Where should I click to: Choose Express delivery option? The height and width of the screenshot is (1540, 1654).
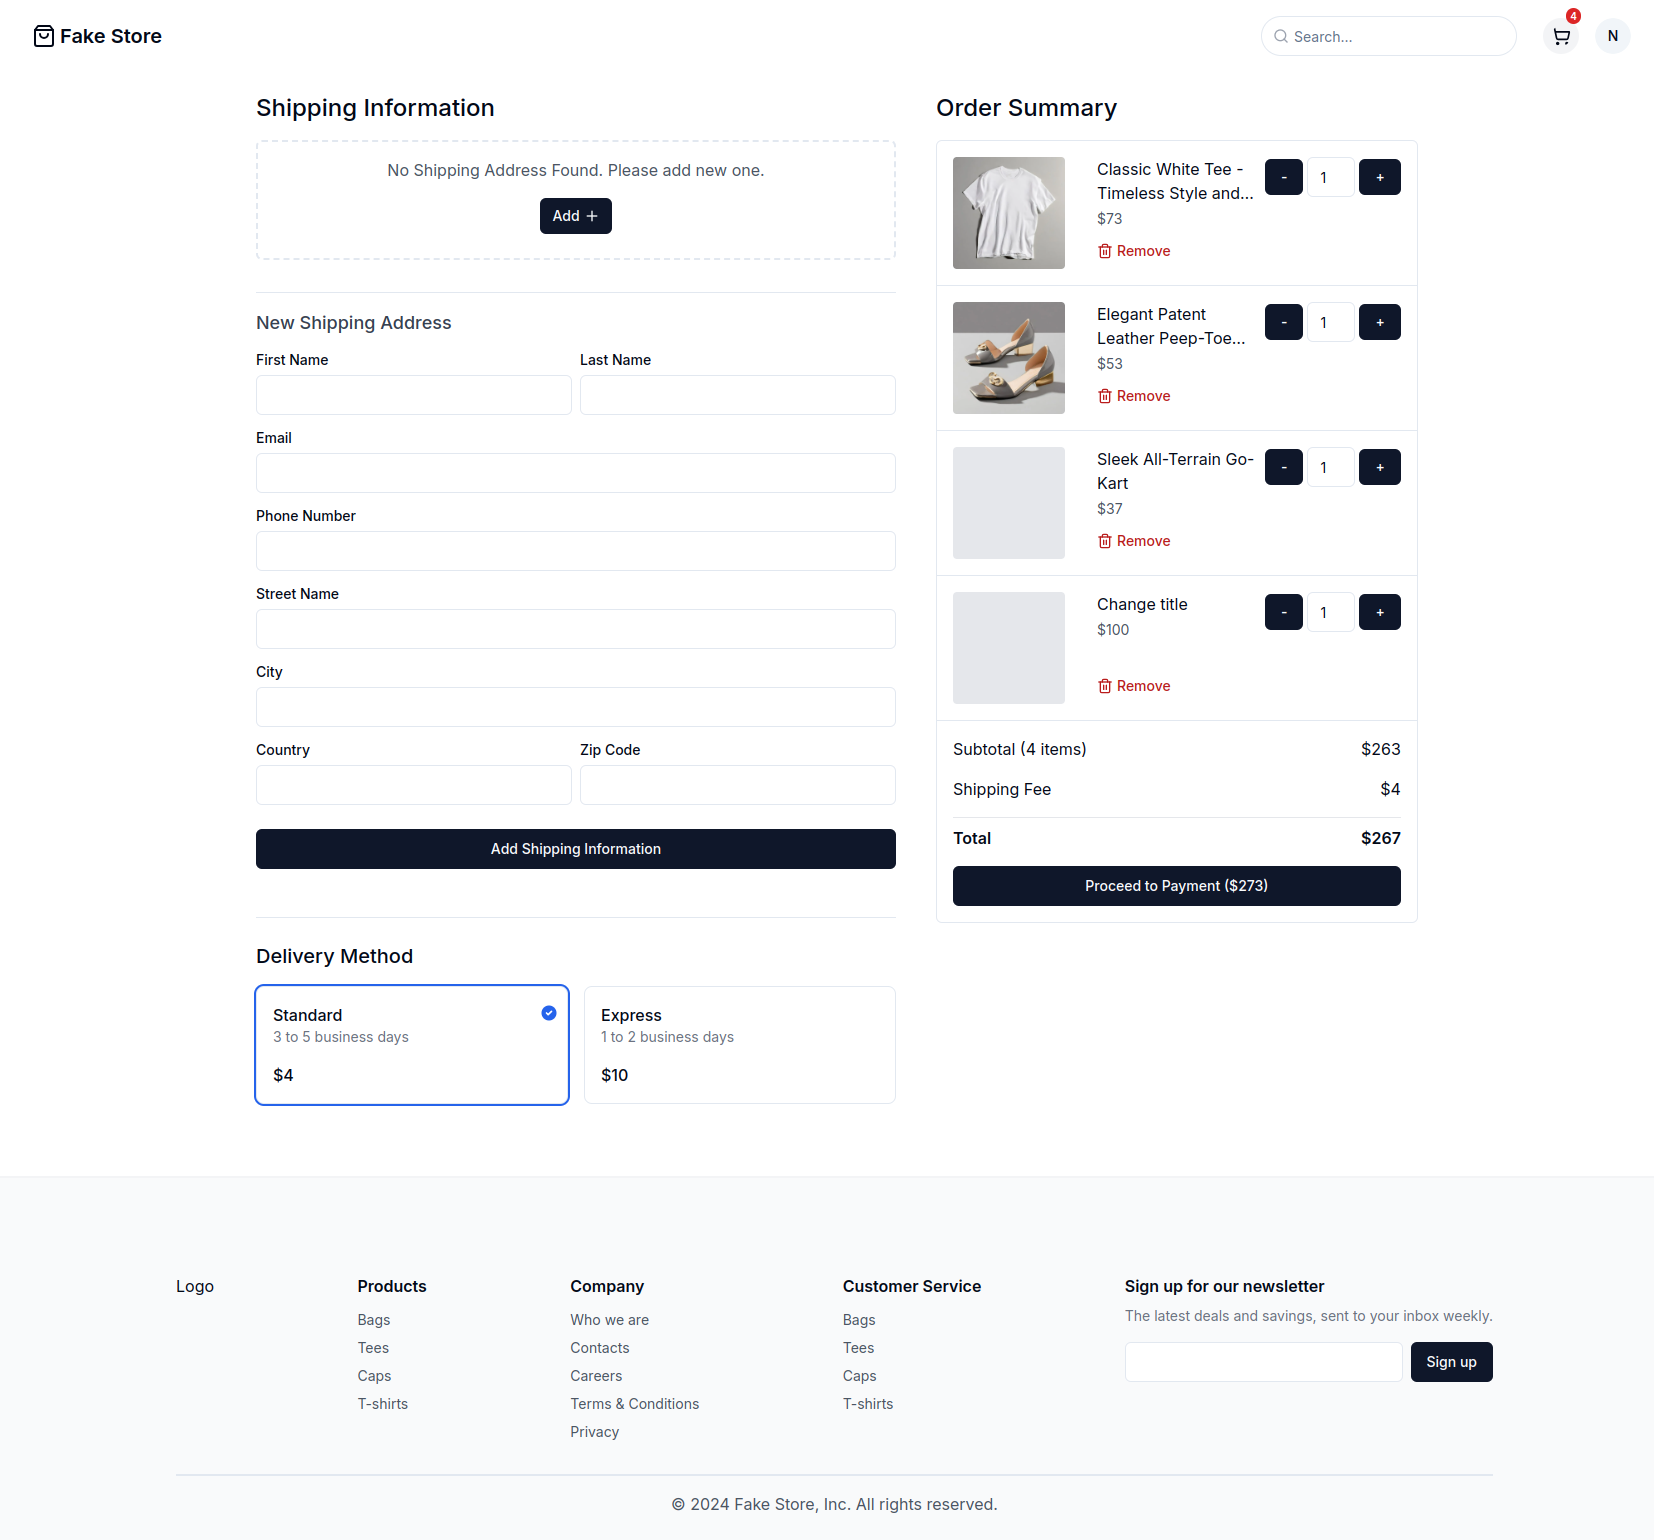click(x=739, y=1045)
